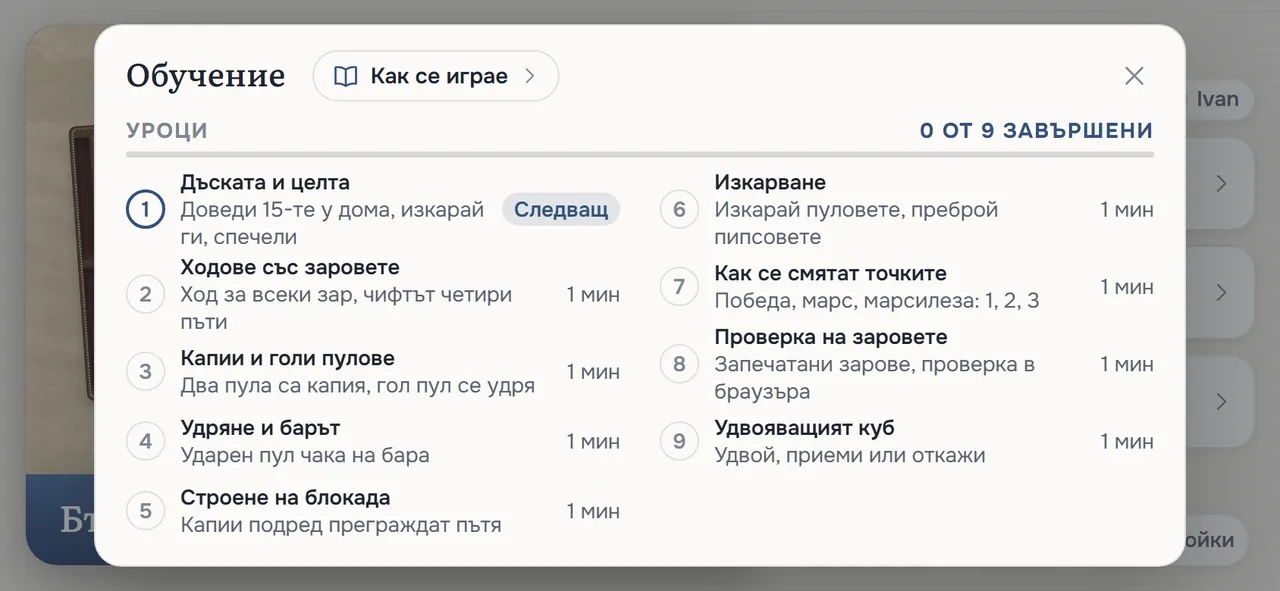Click description 'Изкарай пуловете, преброй пипсовете'

click(857, 224)
